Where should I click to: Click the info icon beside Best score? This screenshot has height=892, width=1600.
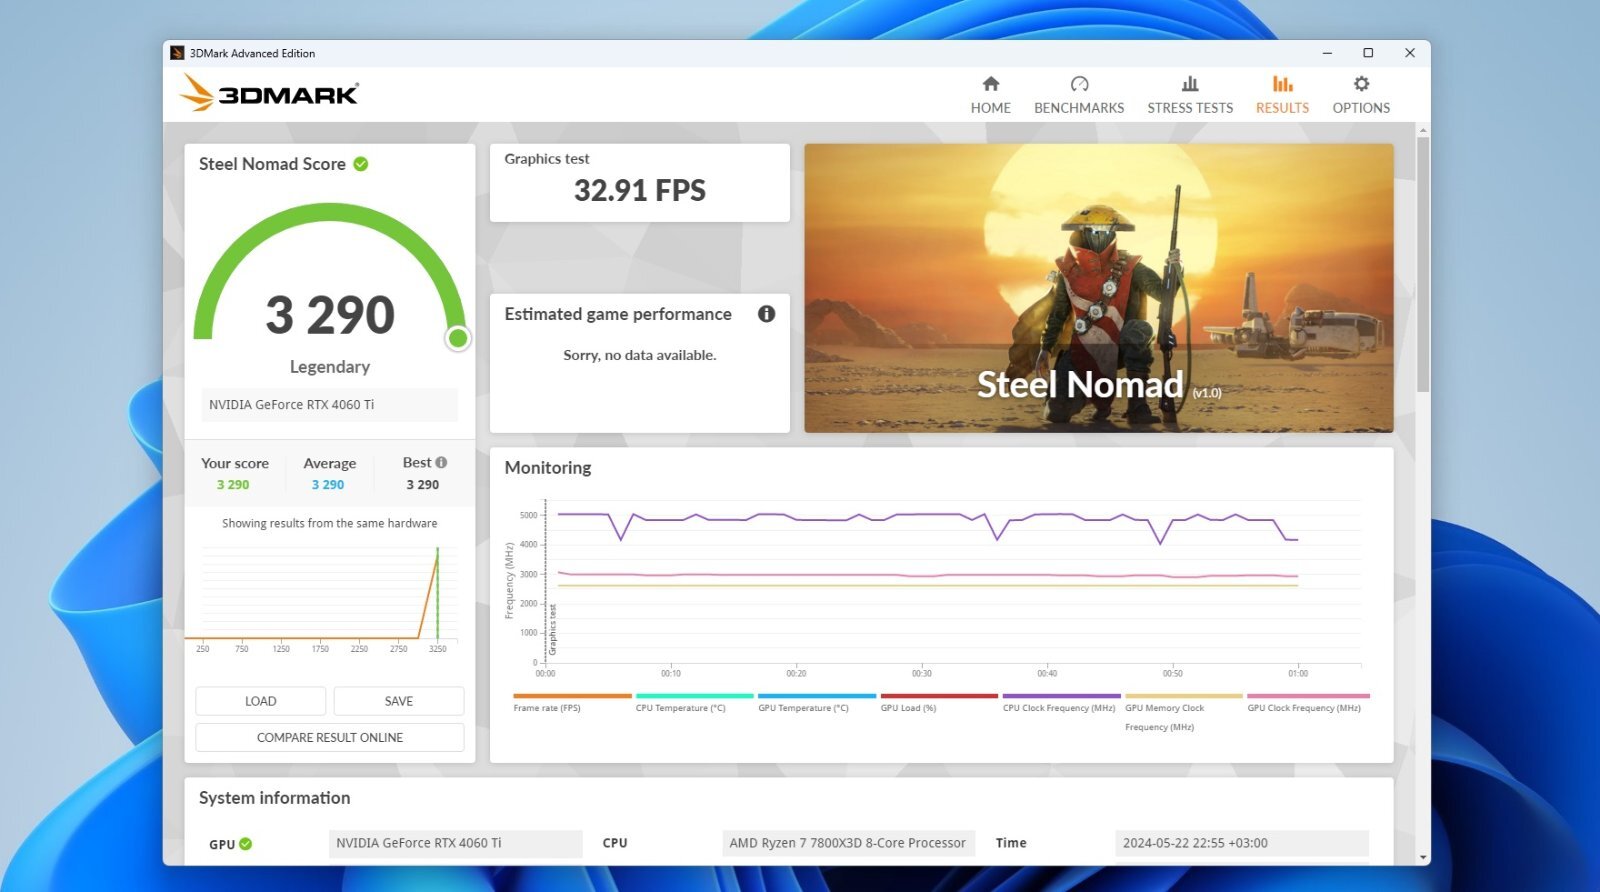tap(441, 462)
